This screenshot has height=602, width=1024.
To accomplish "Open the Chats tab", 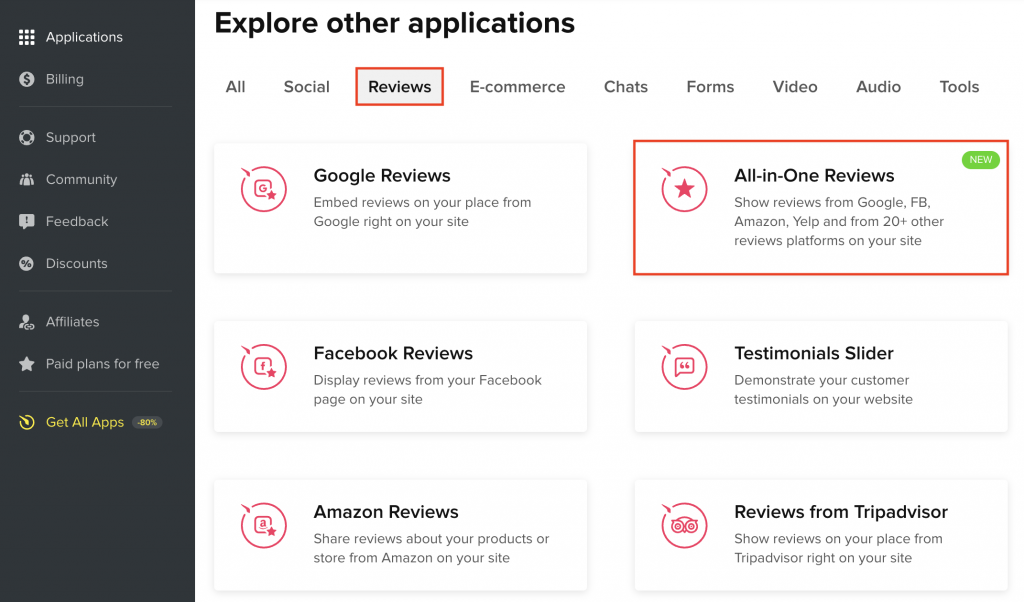I will 626,87.
